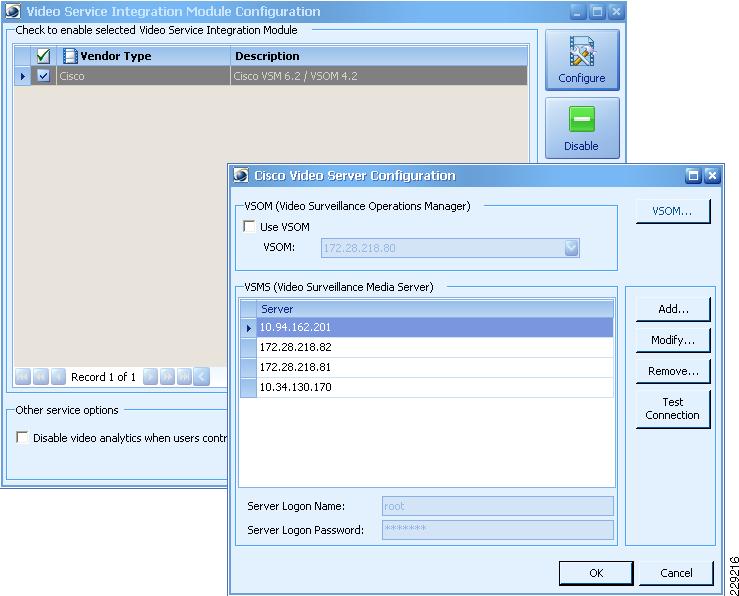This screenshot has height=596, width=739.
Task: Maximize the Video Service Integration Module window
Action: [x=597, y=11]
